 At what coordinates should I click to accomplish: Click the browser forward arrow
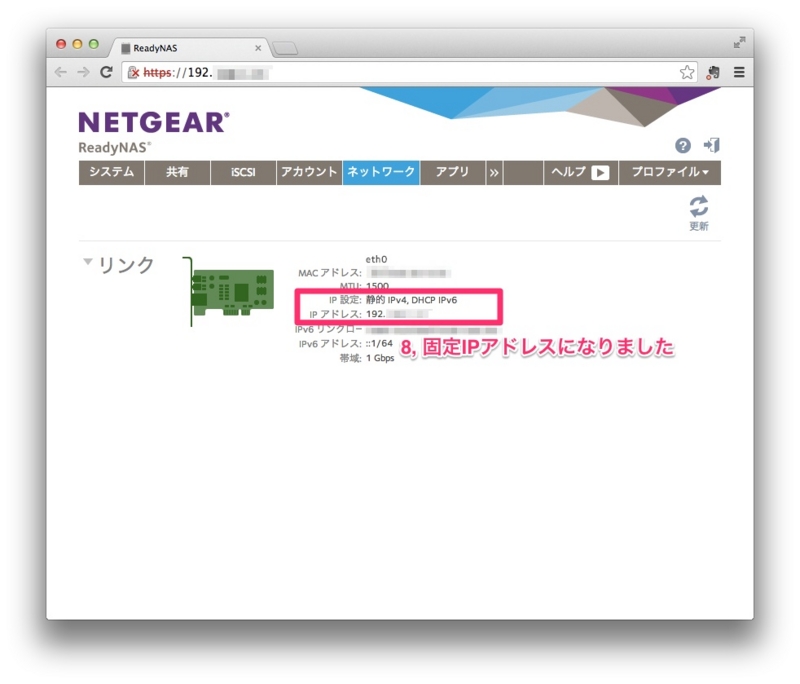point(83,72)
